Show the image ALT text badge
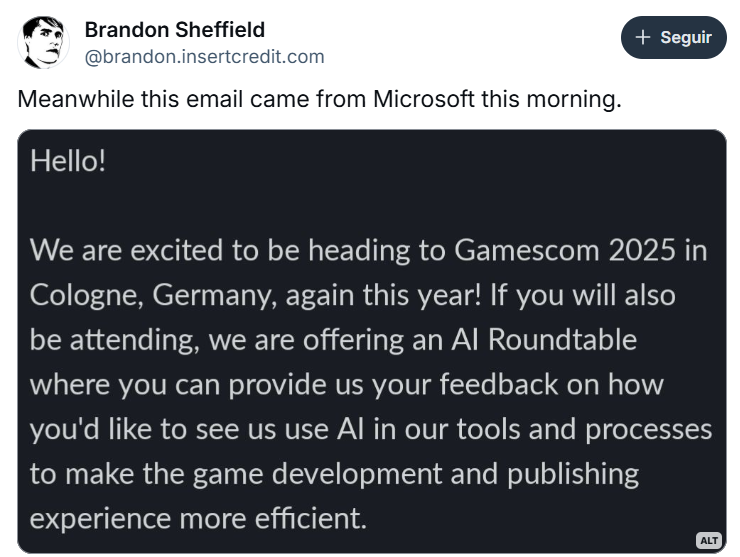The width and height of the screenshot is (740, 557). click(x=709, y=540)
